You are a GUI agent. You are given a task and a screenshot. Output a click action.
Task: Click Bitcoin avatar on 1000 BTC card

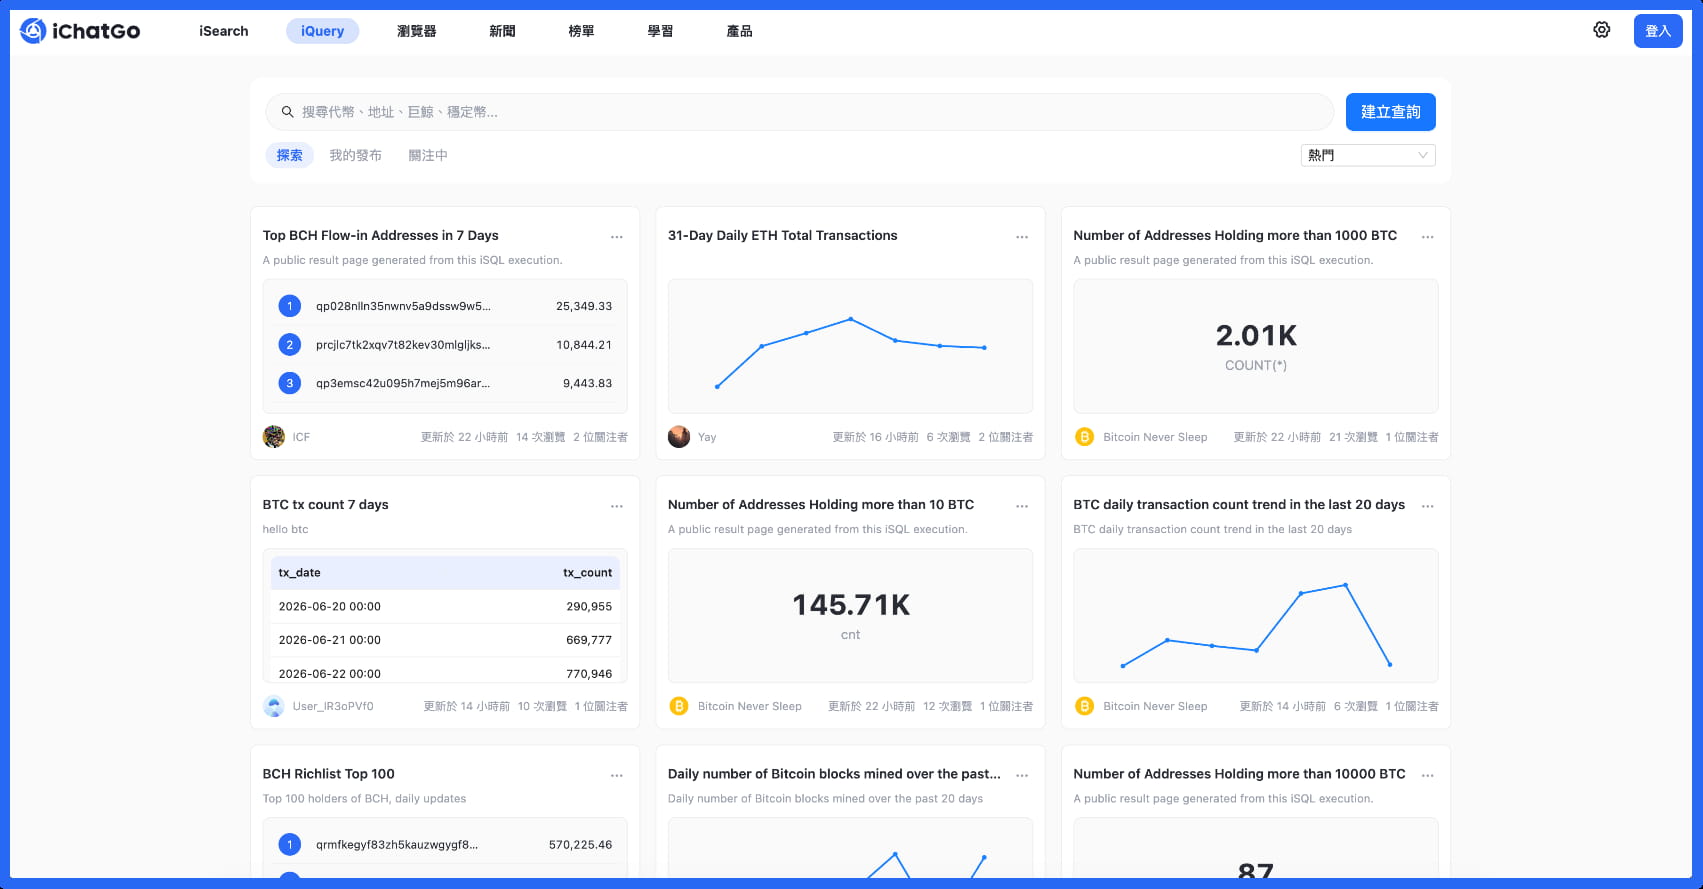coord(1084,437)
